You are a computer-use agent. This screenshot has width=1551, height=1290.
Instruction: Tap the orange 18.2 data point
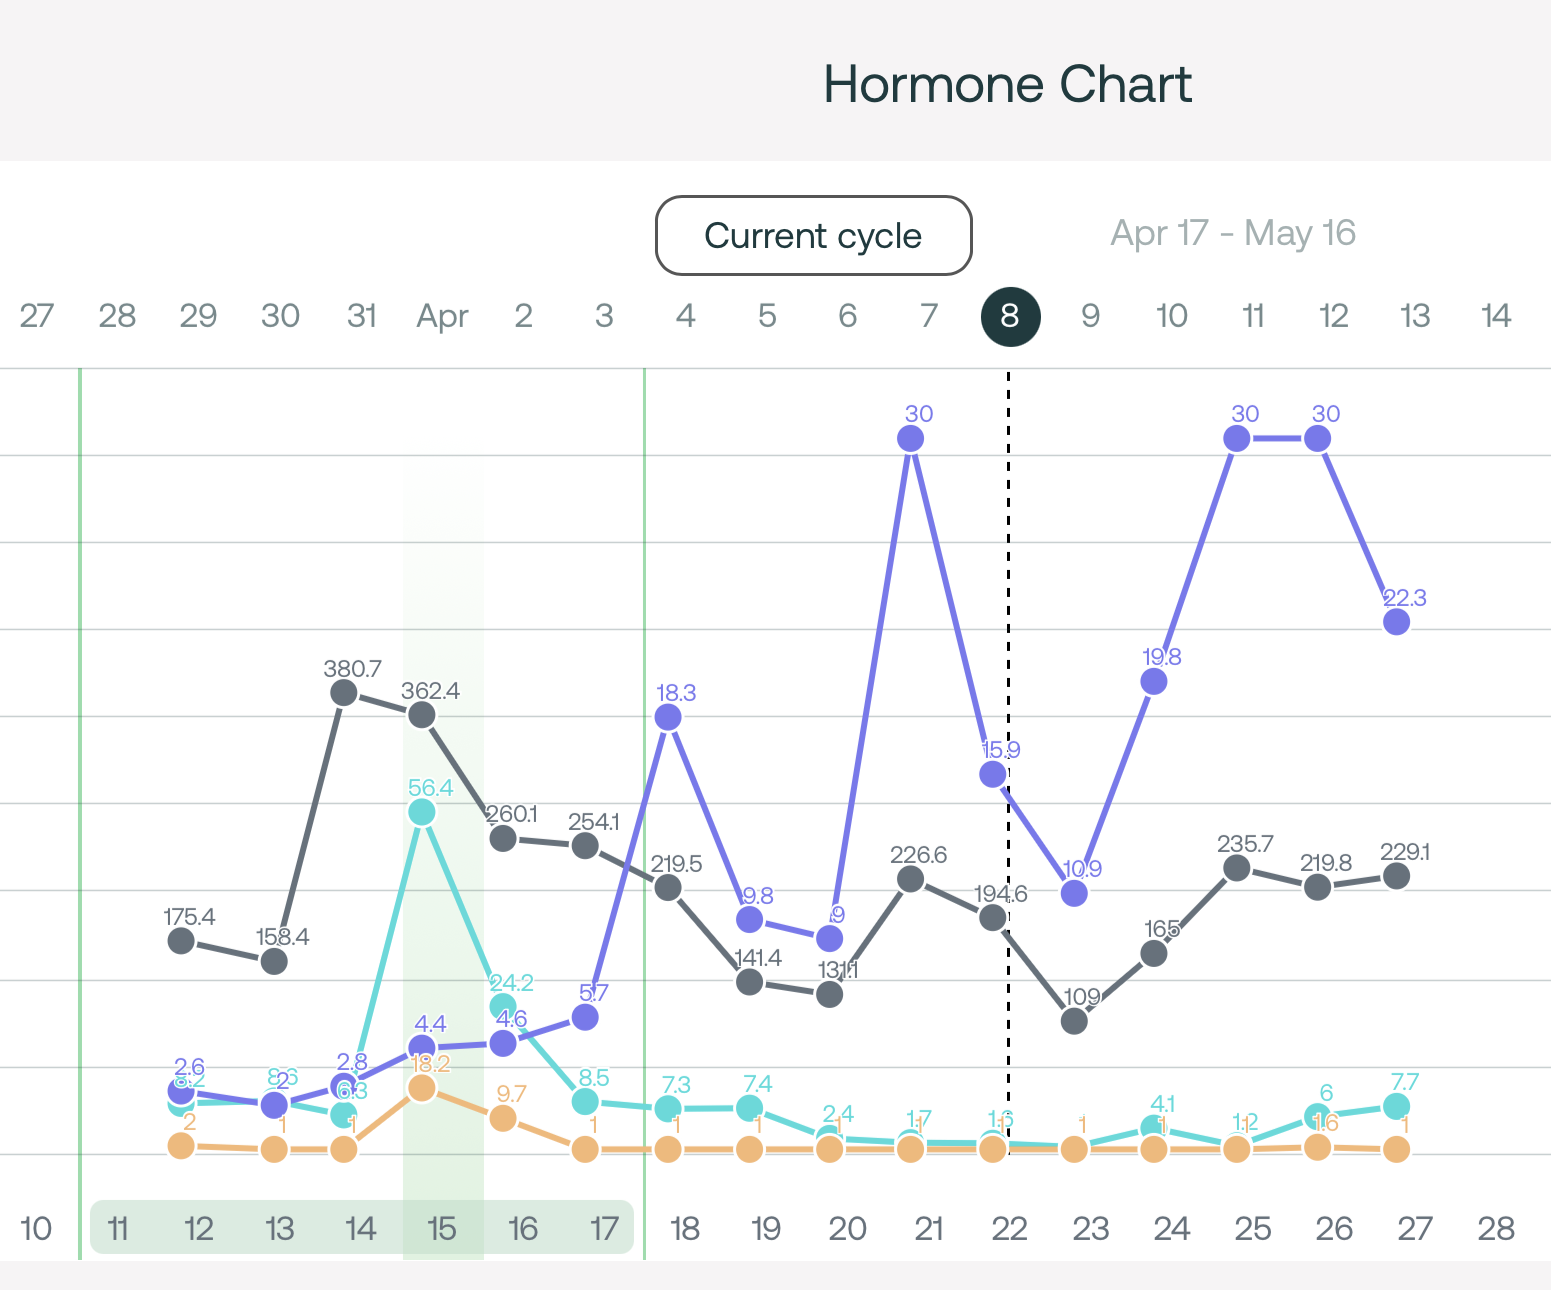[422, 1087]
